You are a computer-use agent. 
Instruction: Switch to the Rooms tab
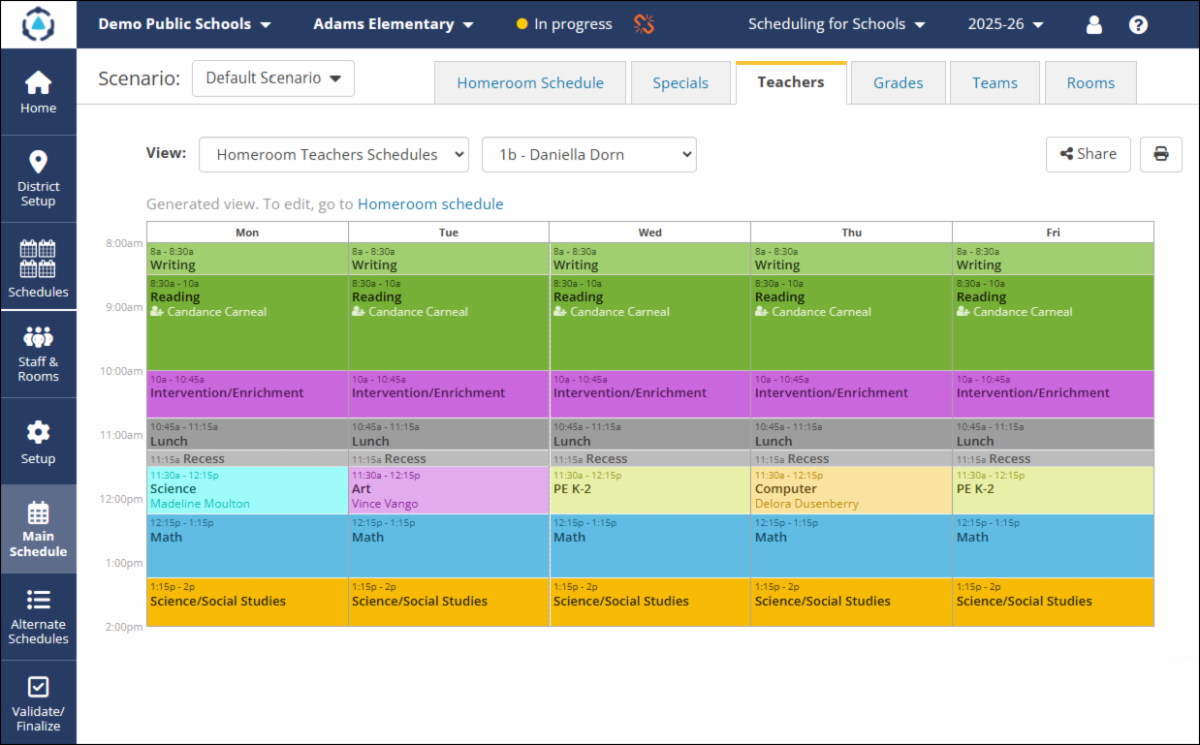[1090, 83]
